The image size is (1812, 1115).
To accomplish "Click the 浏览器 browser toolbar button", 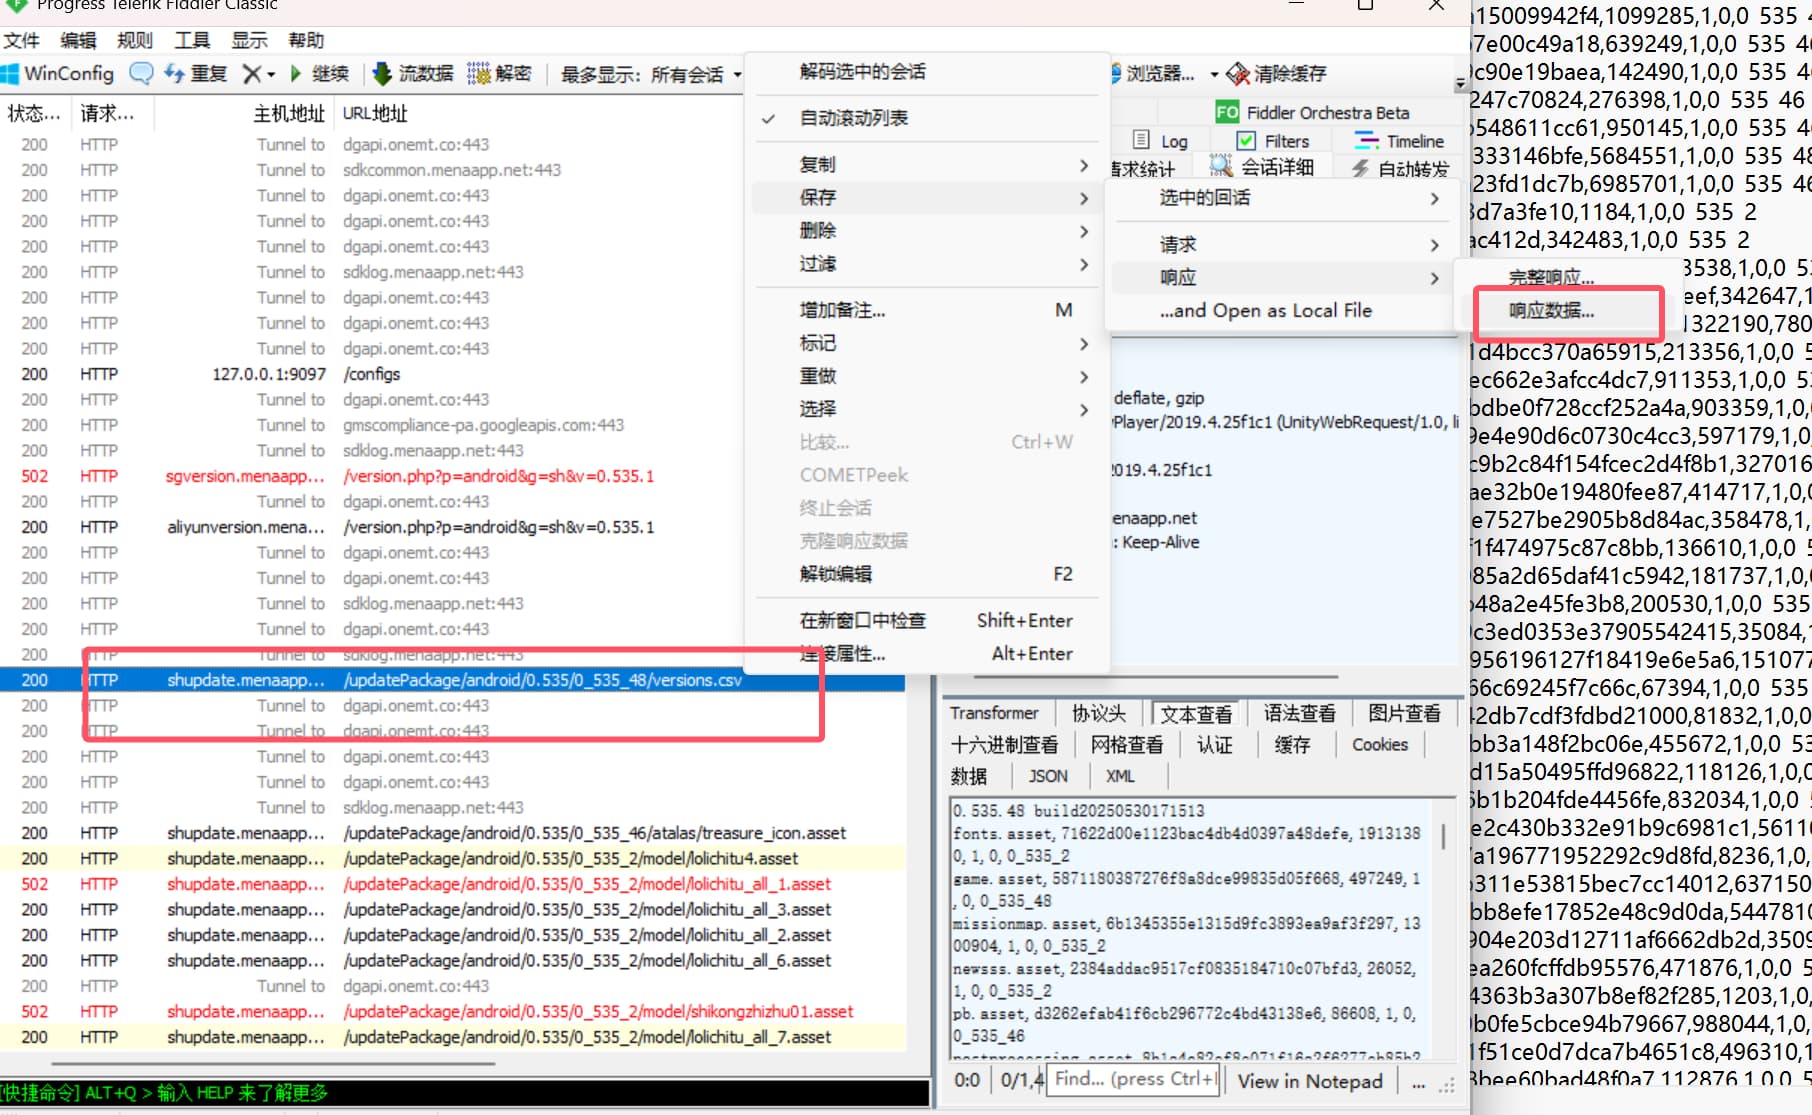I will pyautogui.click(x=1151, y=73).
